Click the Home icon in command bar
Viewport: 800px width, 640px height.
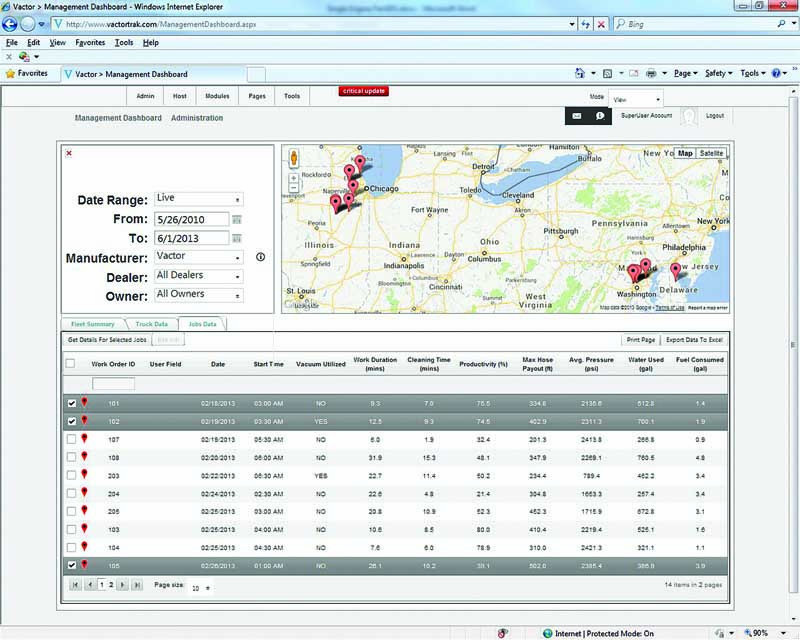[580, 73]
